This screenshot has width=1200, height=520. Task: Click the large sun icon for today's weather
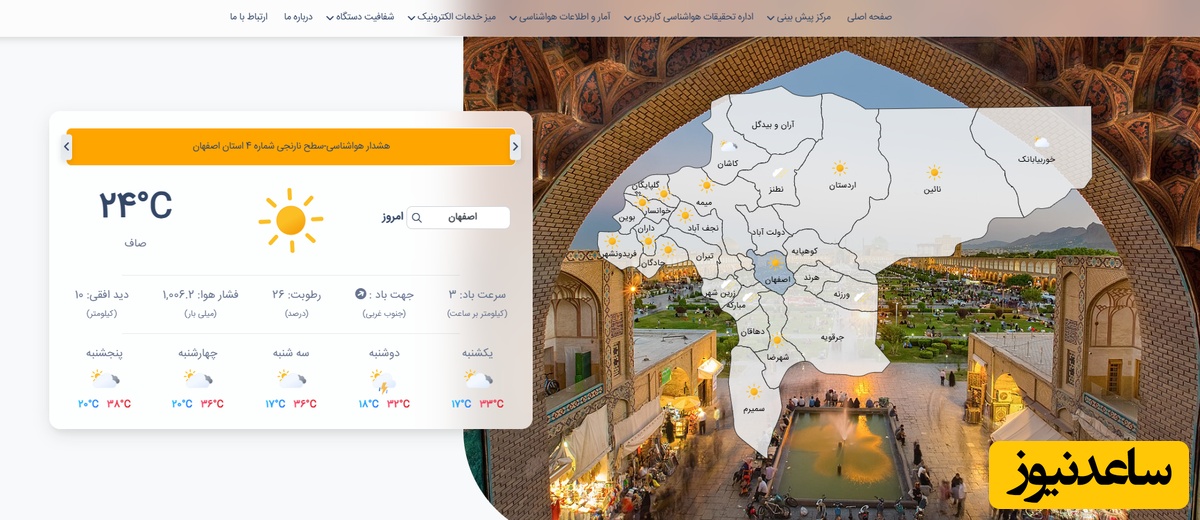290,219
